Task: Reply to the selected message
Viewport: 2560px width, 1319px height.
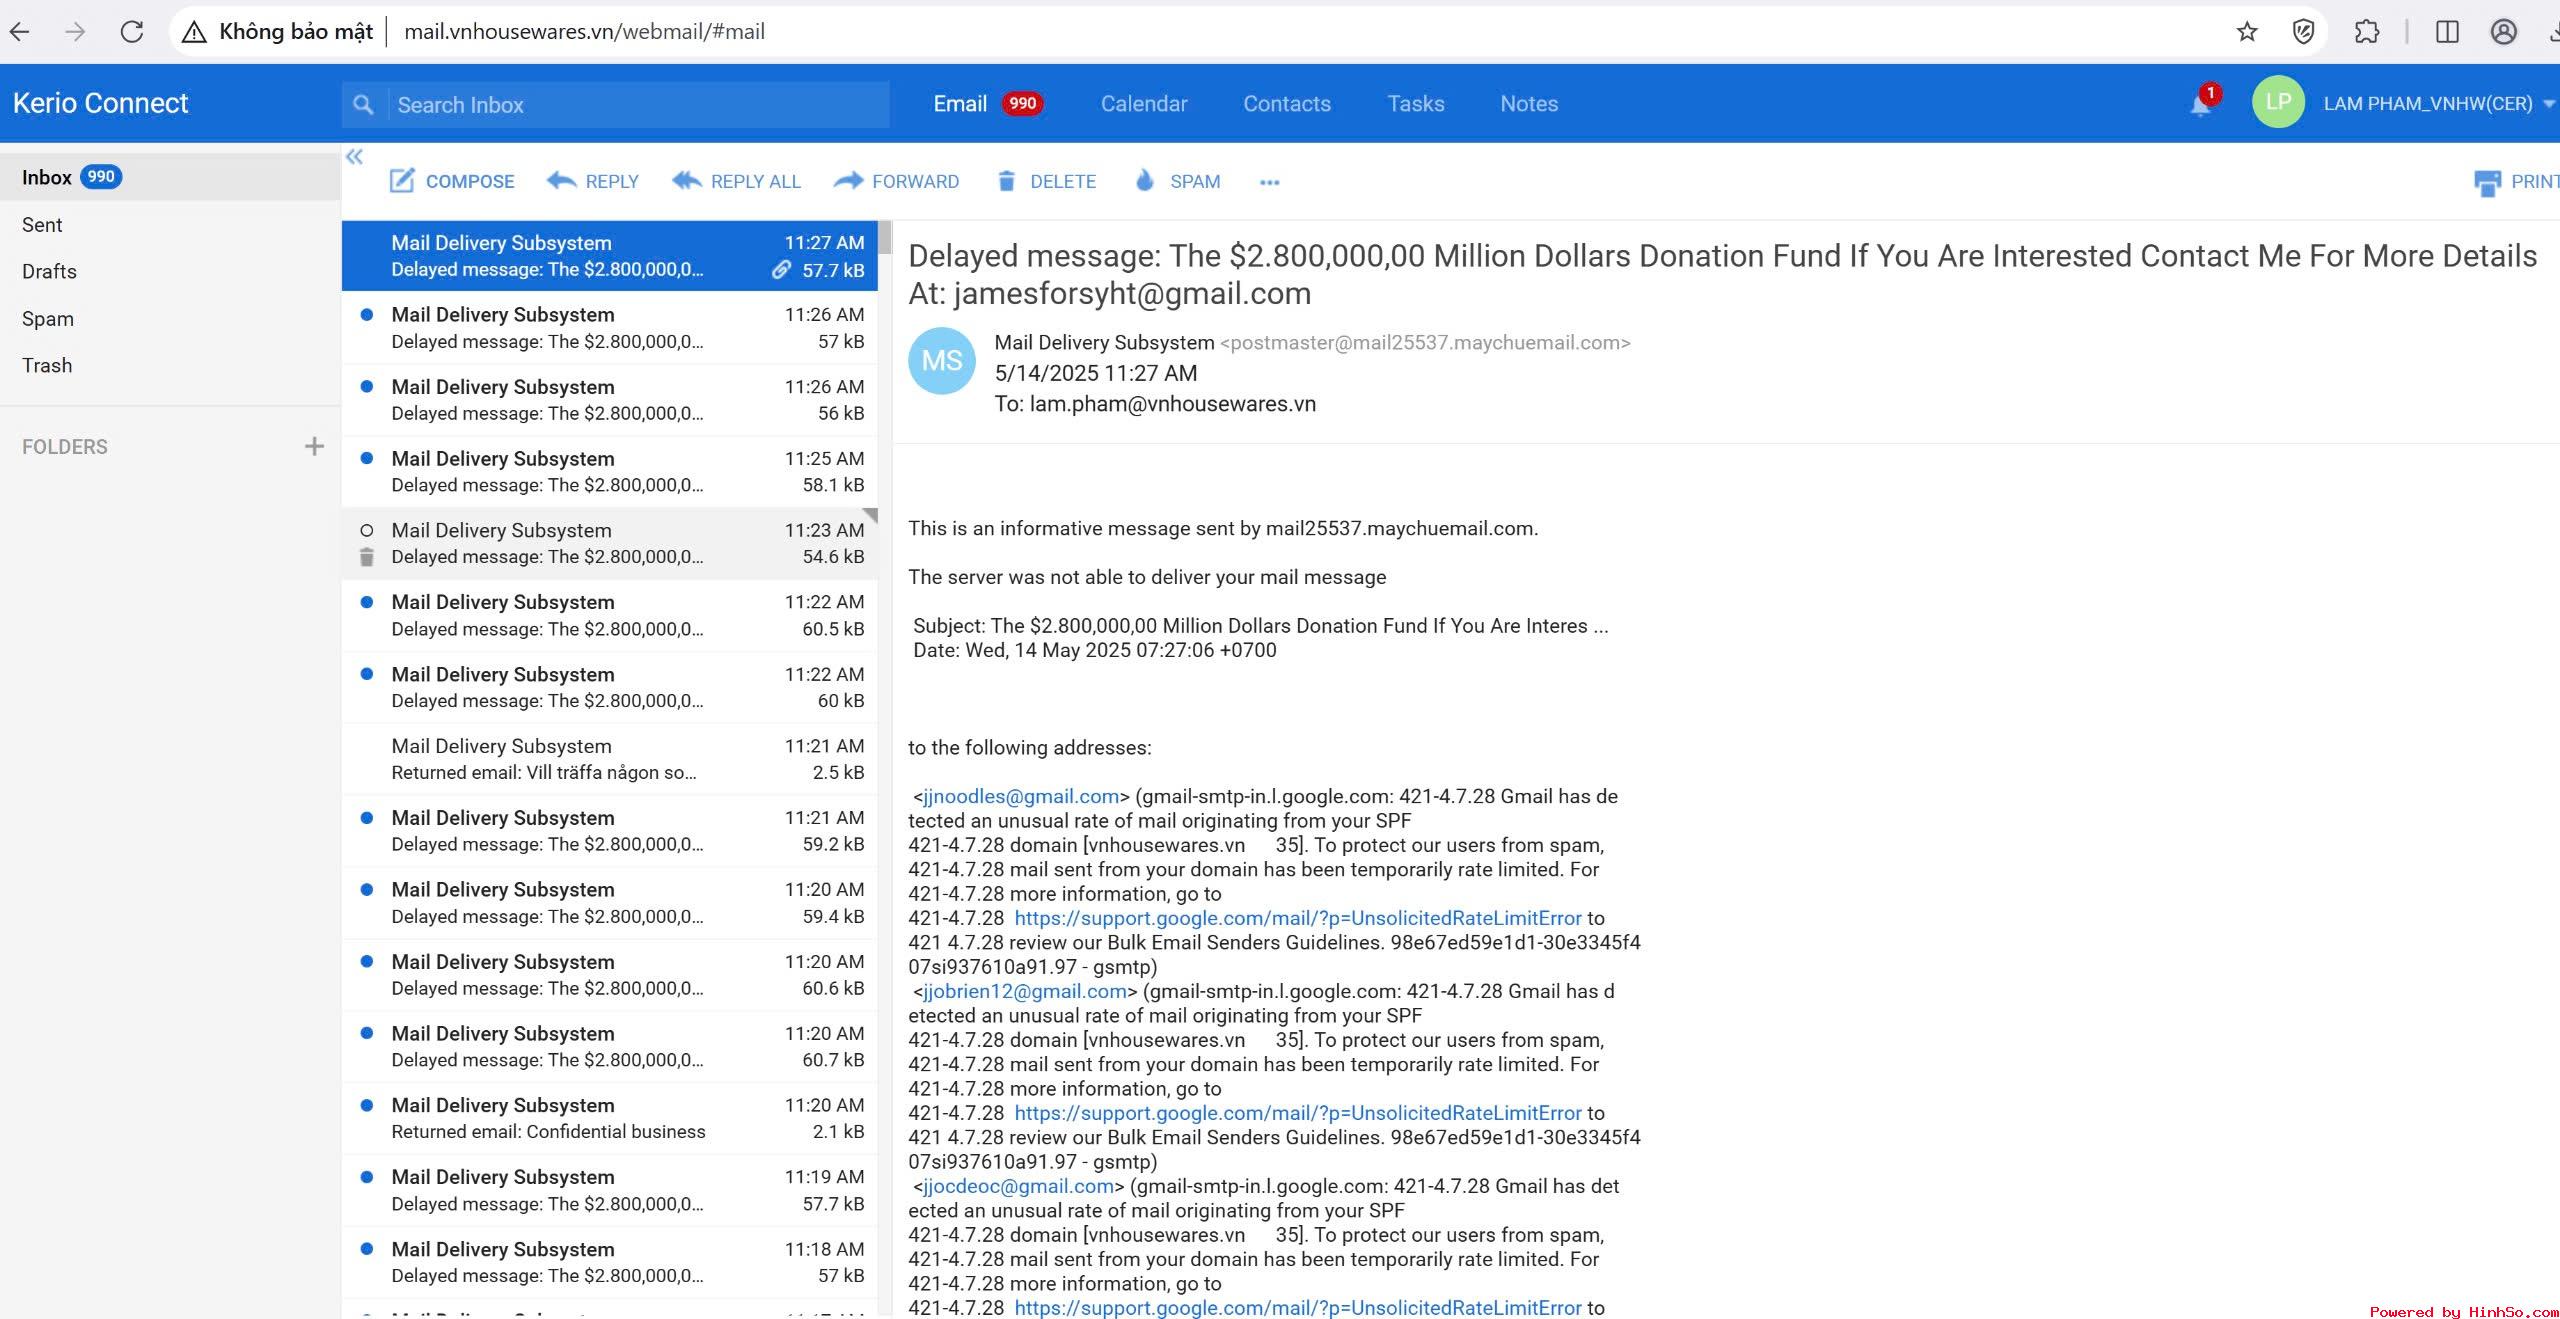Action: tap(593, 181)
